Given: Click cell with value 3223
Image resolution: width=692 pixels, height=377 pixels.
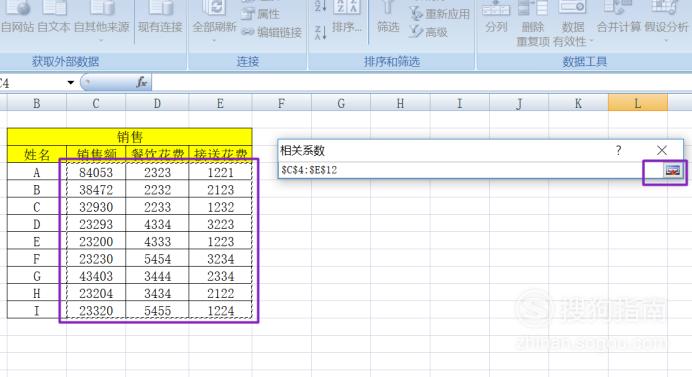Looking at the screenshot, I should pyautogui.click(x=220, y=224).
